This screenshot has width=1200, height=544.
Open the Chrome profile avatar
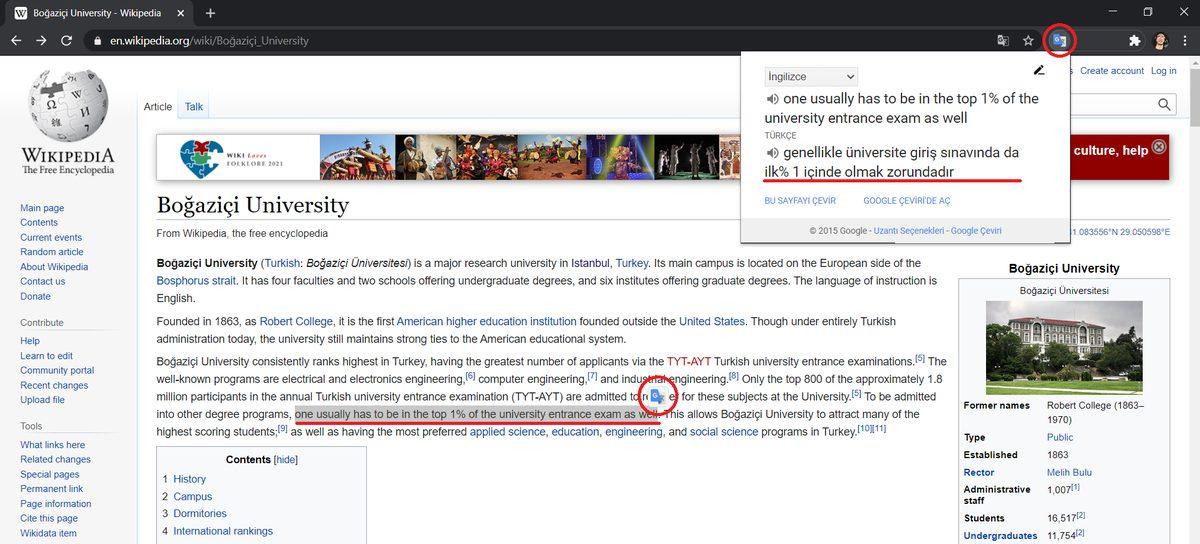click(x=1161, y=41)
